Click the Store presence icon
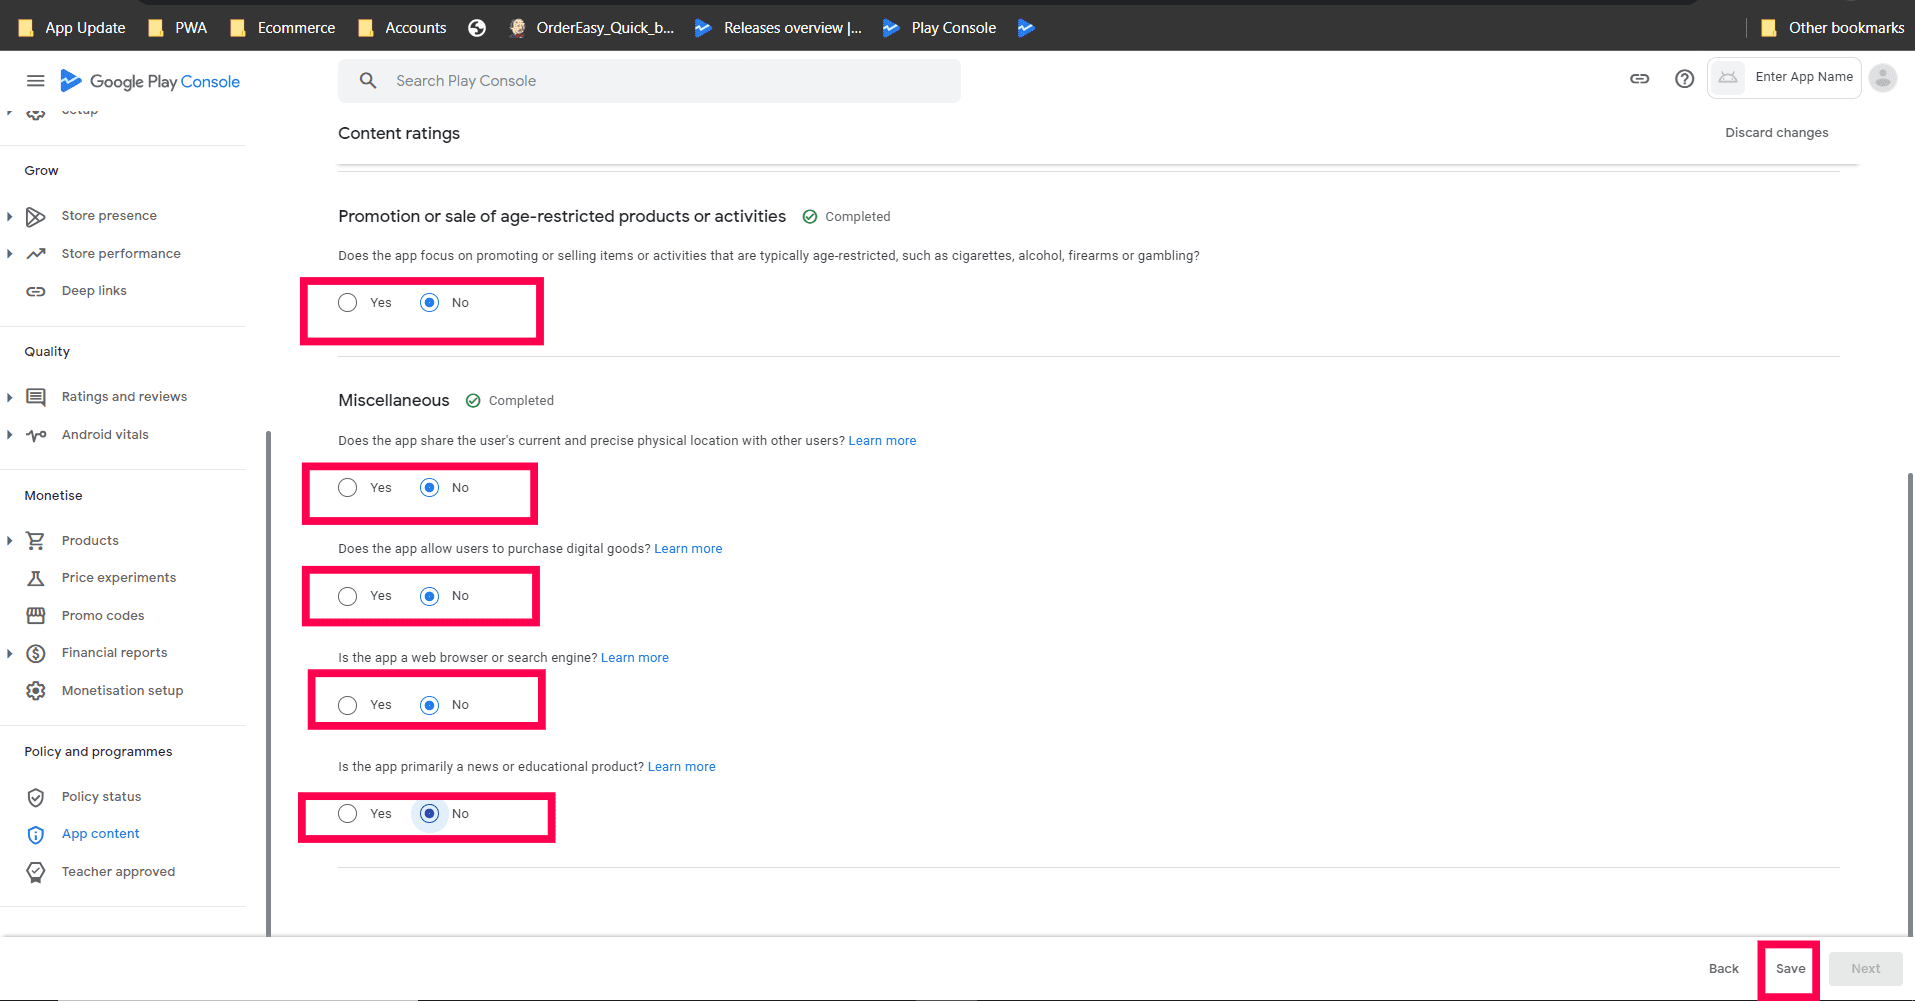 coord(36,216)
